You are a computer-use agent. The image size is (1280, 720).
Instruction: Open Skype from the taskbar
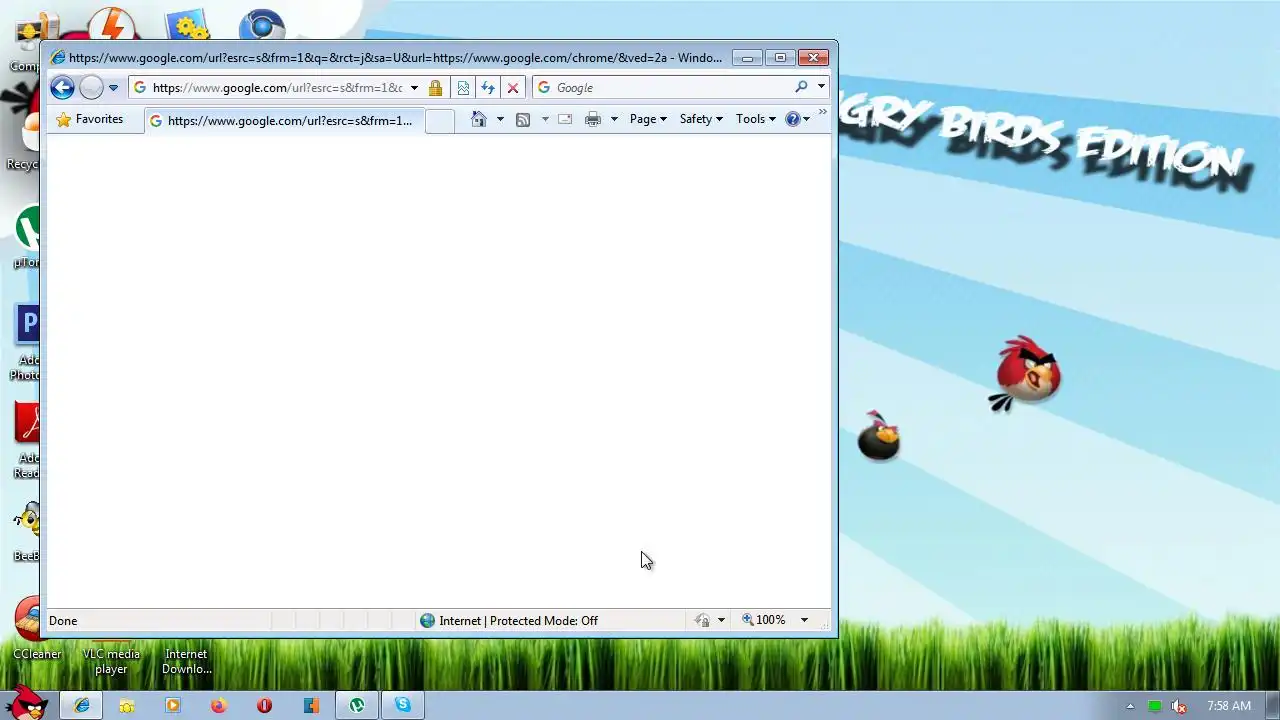click(403, 705)
